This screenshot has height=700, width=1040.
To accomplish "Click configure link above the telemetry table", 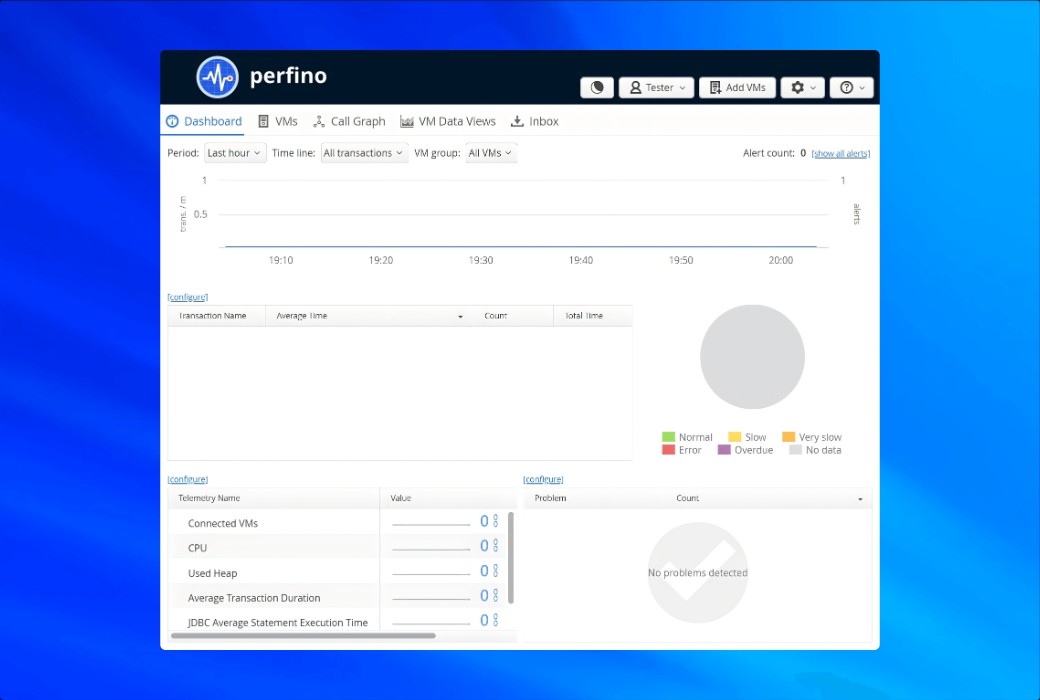I will coord(188,479).
